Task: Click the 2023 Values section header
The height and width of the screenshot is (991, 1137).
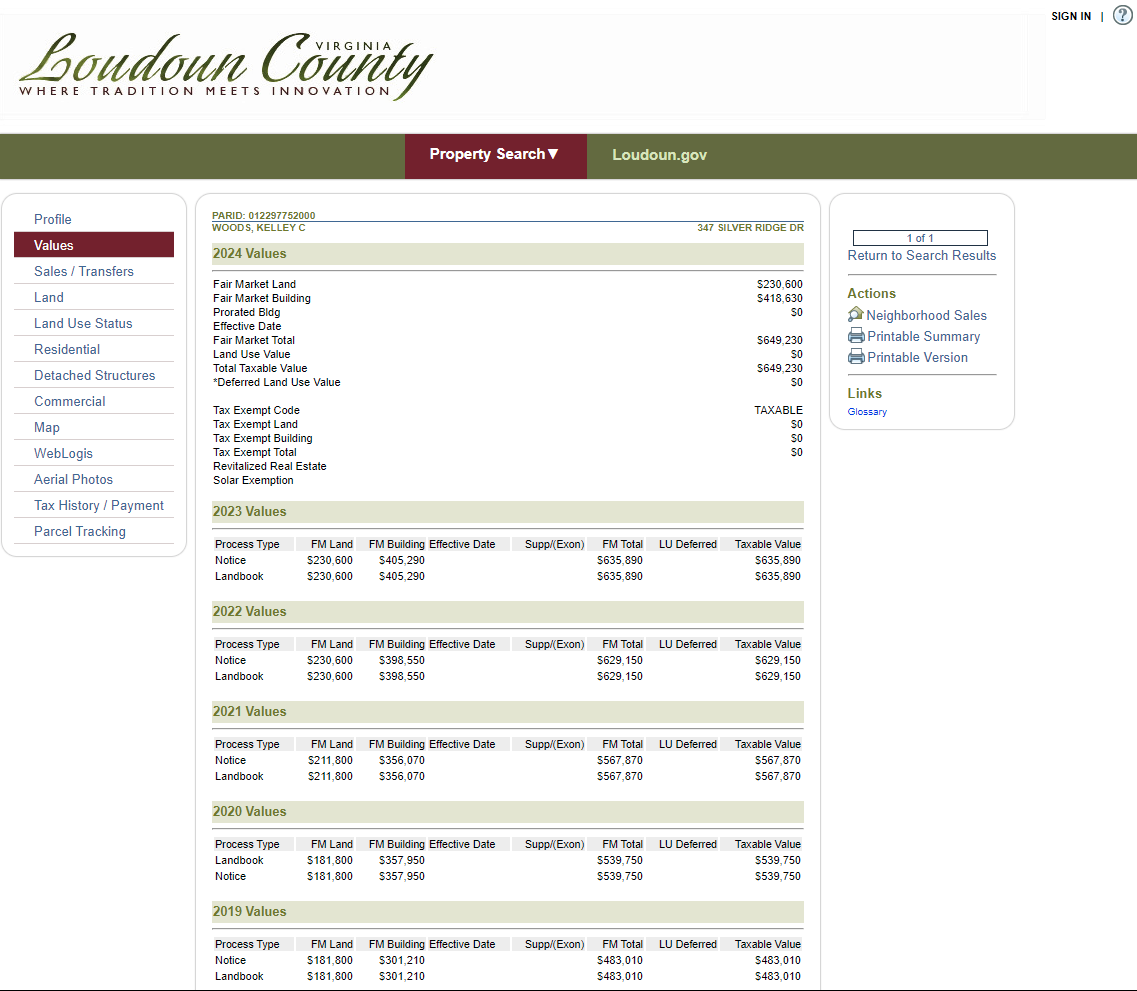Action: click(x=508, y=512)
